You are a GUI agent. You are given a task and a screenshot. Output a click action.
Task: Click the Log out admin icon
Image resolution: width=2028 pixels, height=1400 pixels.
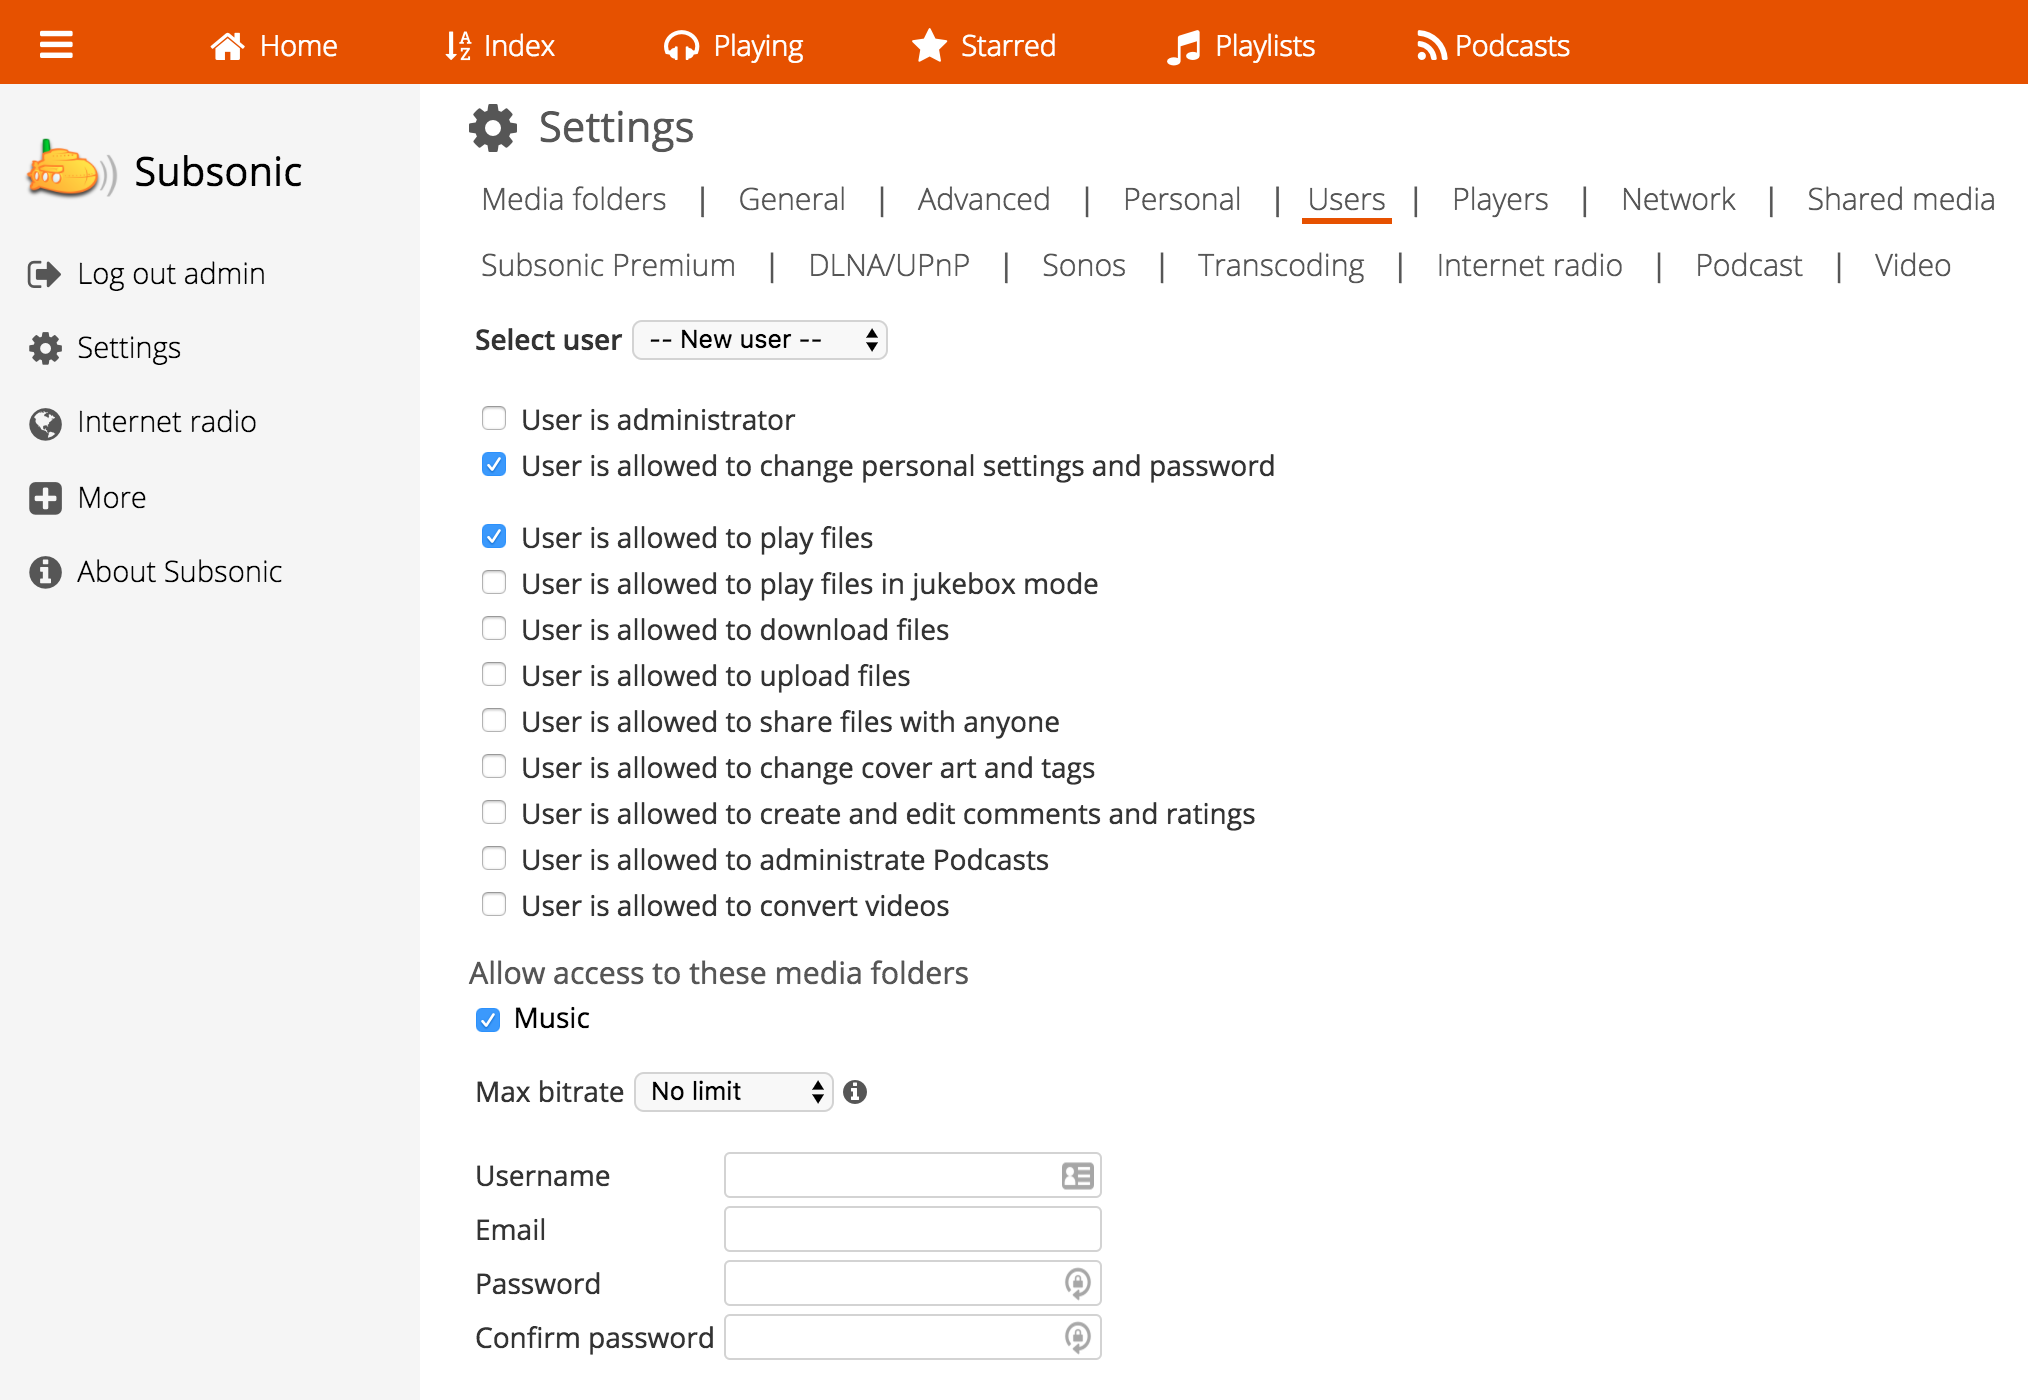[44, 274]
